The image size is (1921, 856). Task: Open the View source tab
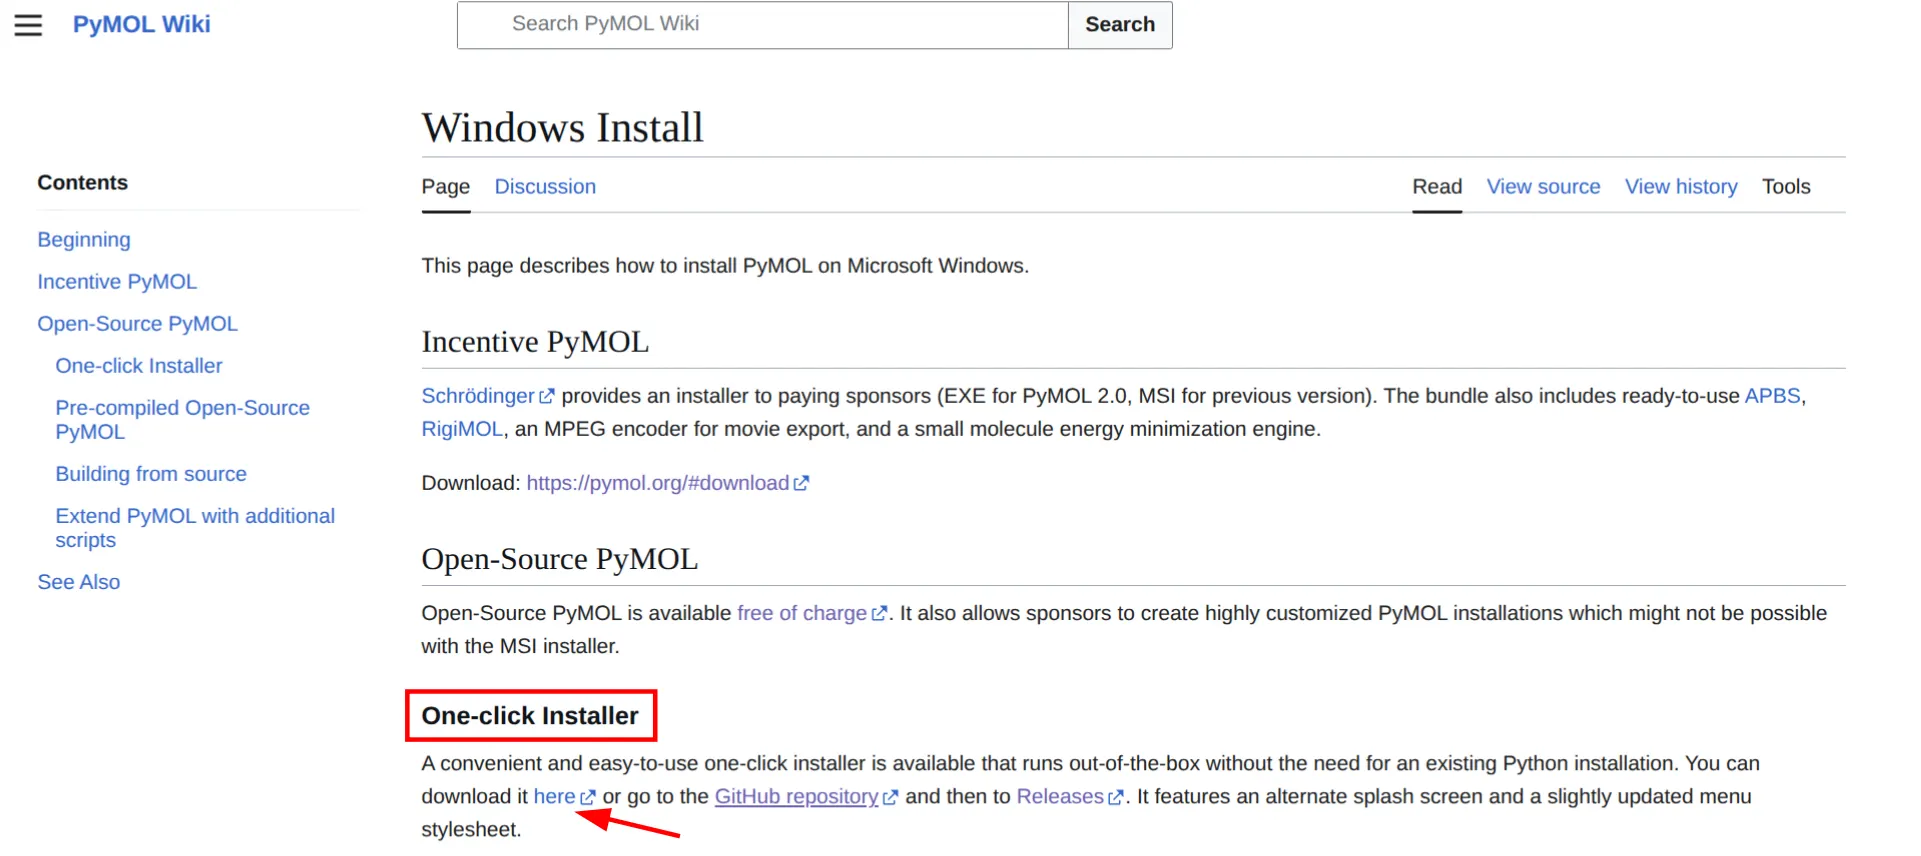coord(1543,187)
